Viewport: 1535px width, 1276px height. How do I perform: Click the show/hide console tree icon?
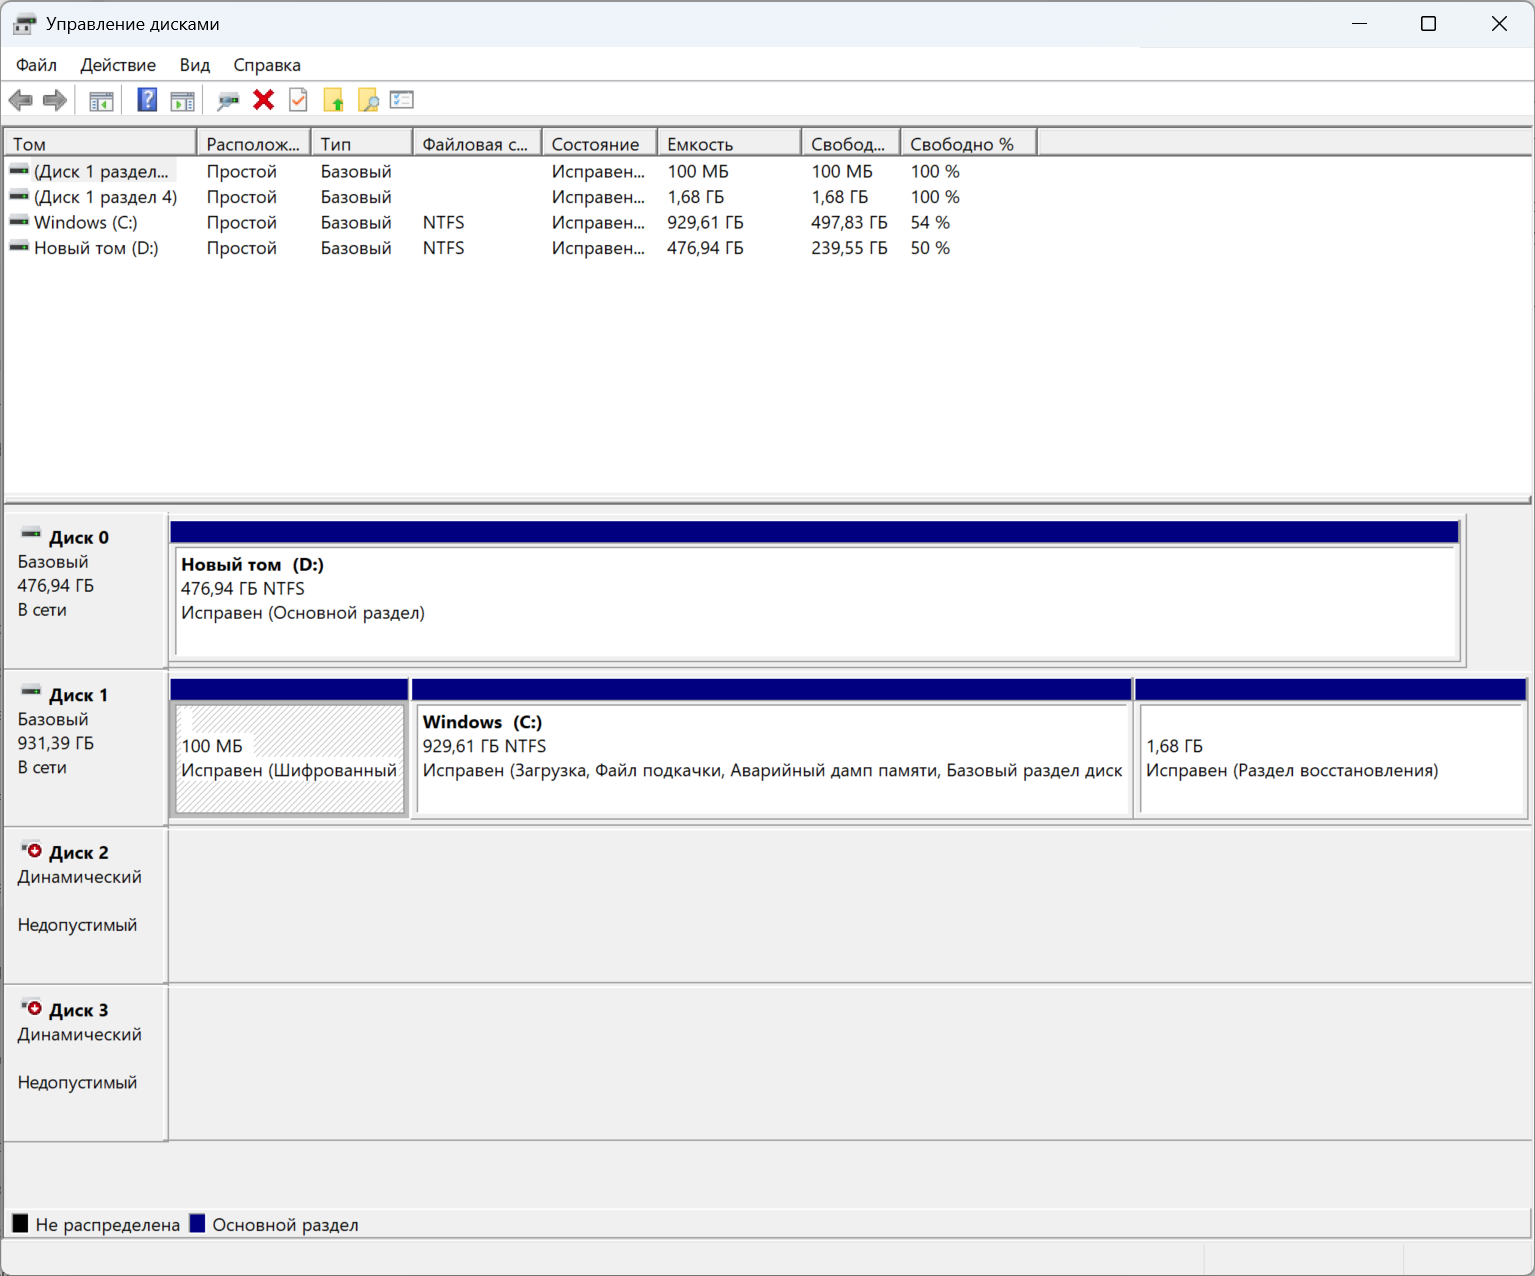click(x=101, y=100)
